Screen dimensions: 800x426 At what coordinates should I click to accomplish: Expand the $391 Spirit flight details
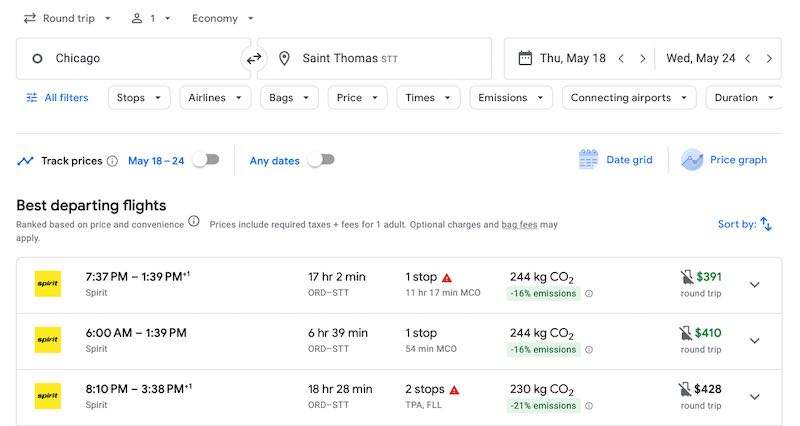coord(754,285)
